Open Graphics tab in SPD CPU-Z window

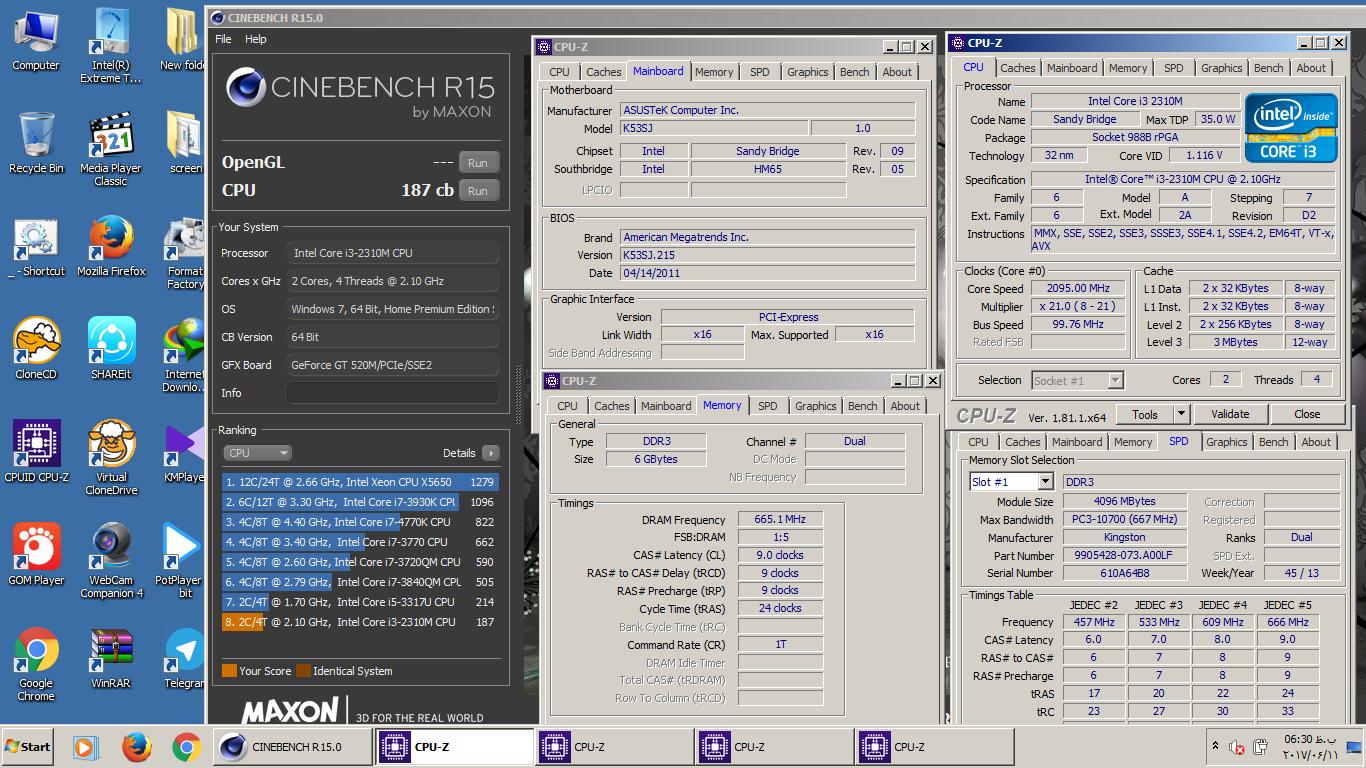1227,442
